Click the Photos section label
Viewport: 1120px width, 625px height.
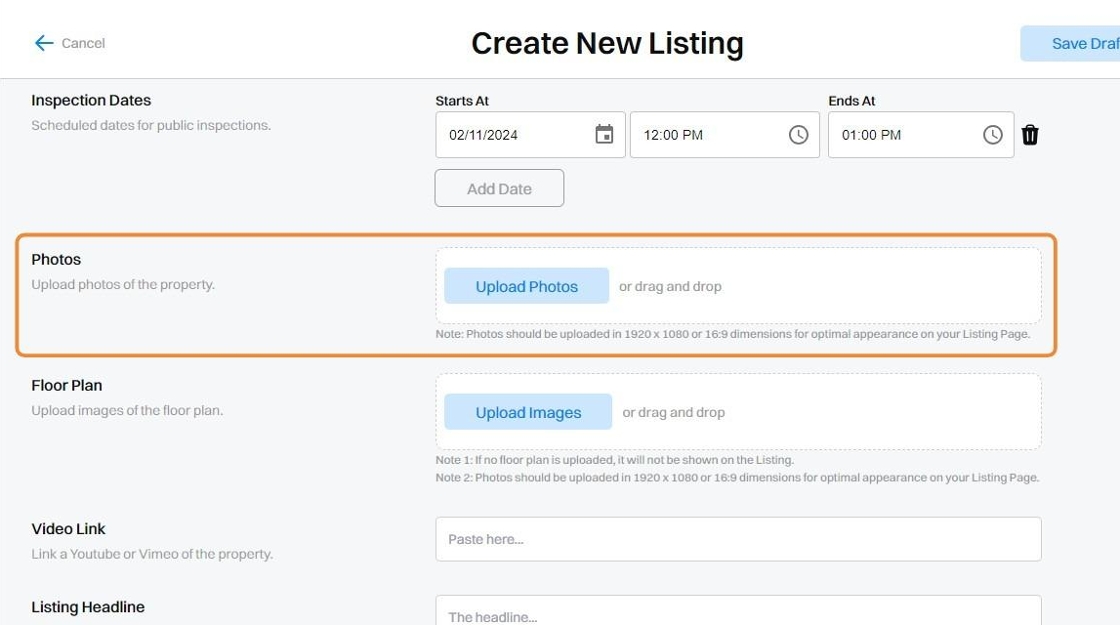click(x=56, y=260)
